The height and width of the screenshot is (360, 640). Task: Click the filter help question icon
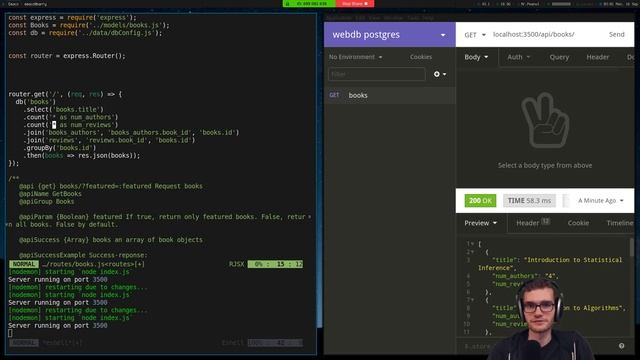click(x=621, y=346)
